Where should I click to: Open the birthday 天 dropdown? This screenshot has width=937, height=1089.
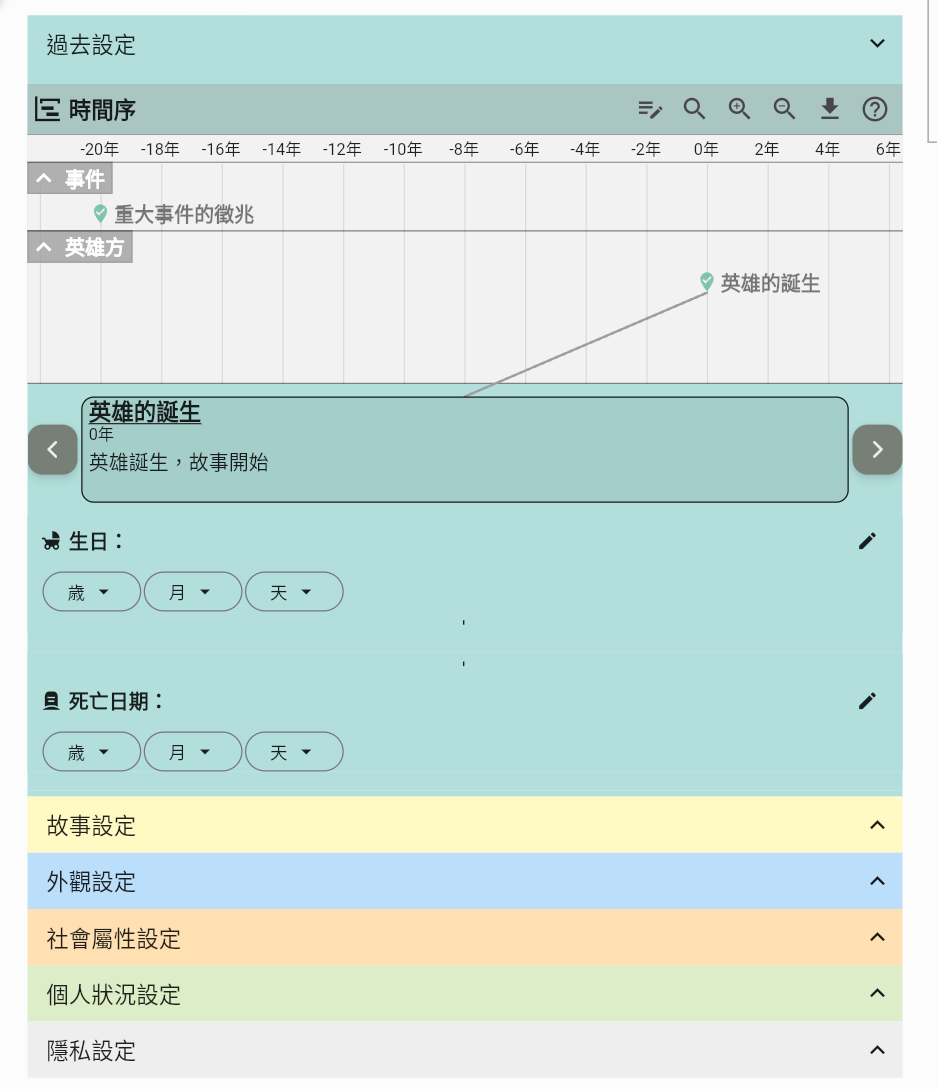coord(295,592)
